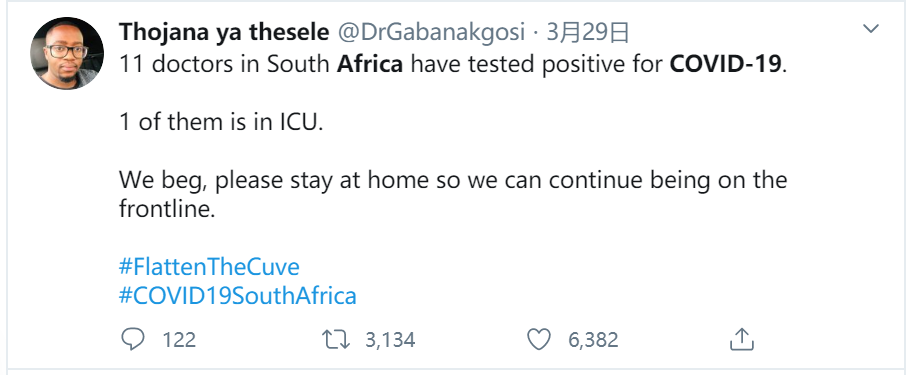Click the bold word Africa in the tweet
Screen dimensions: 907x375
click(370, 64)
